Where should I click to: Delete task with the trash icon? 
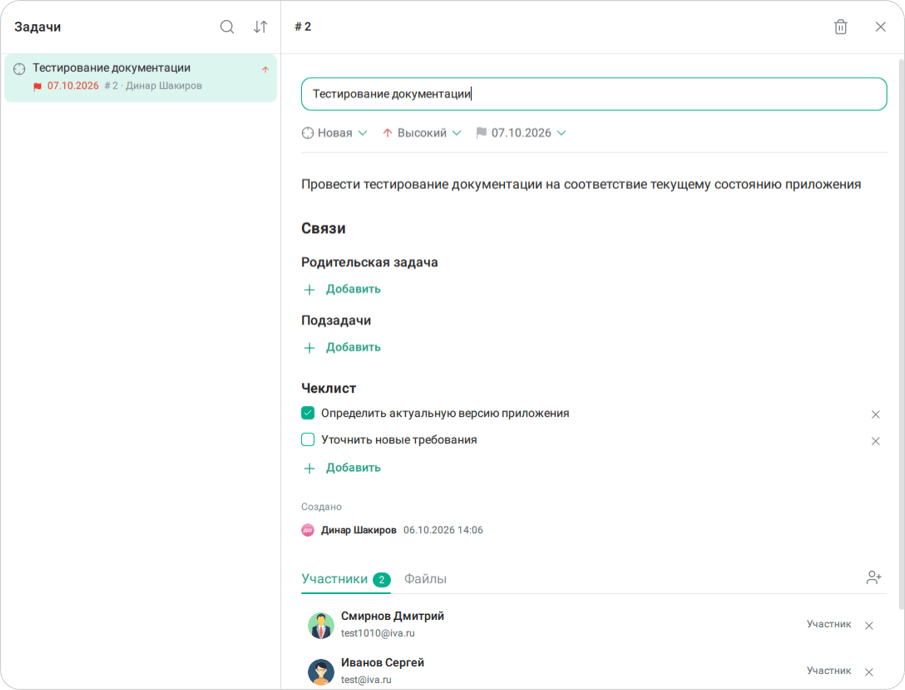point(840,27)
